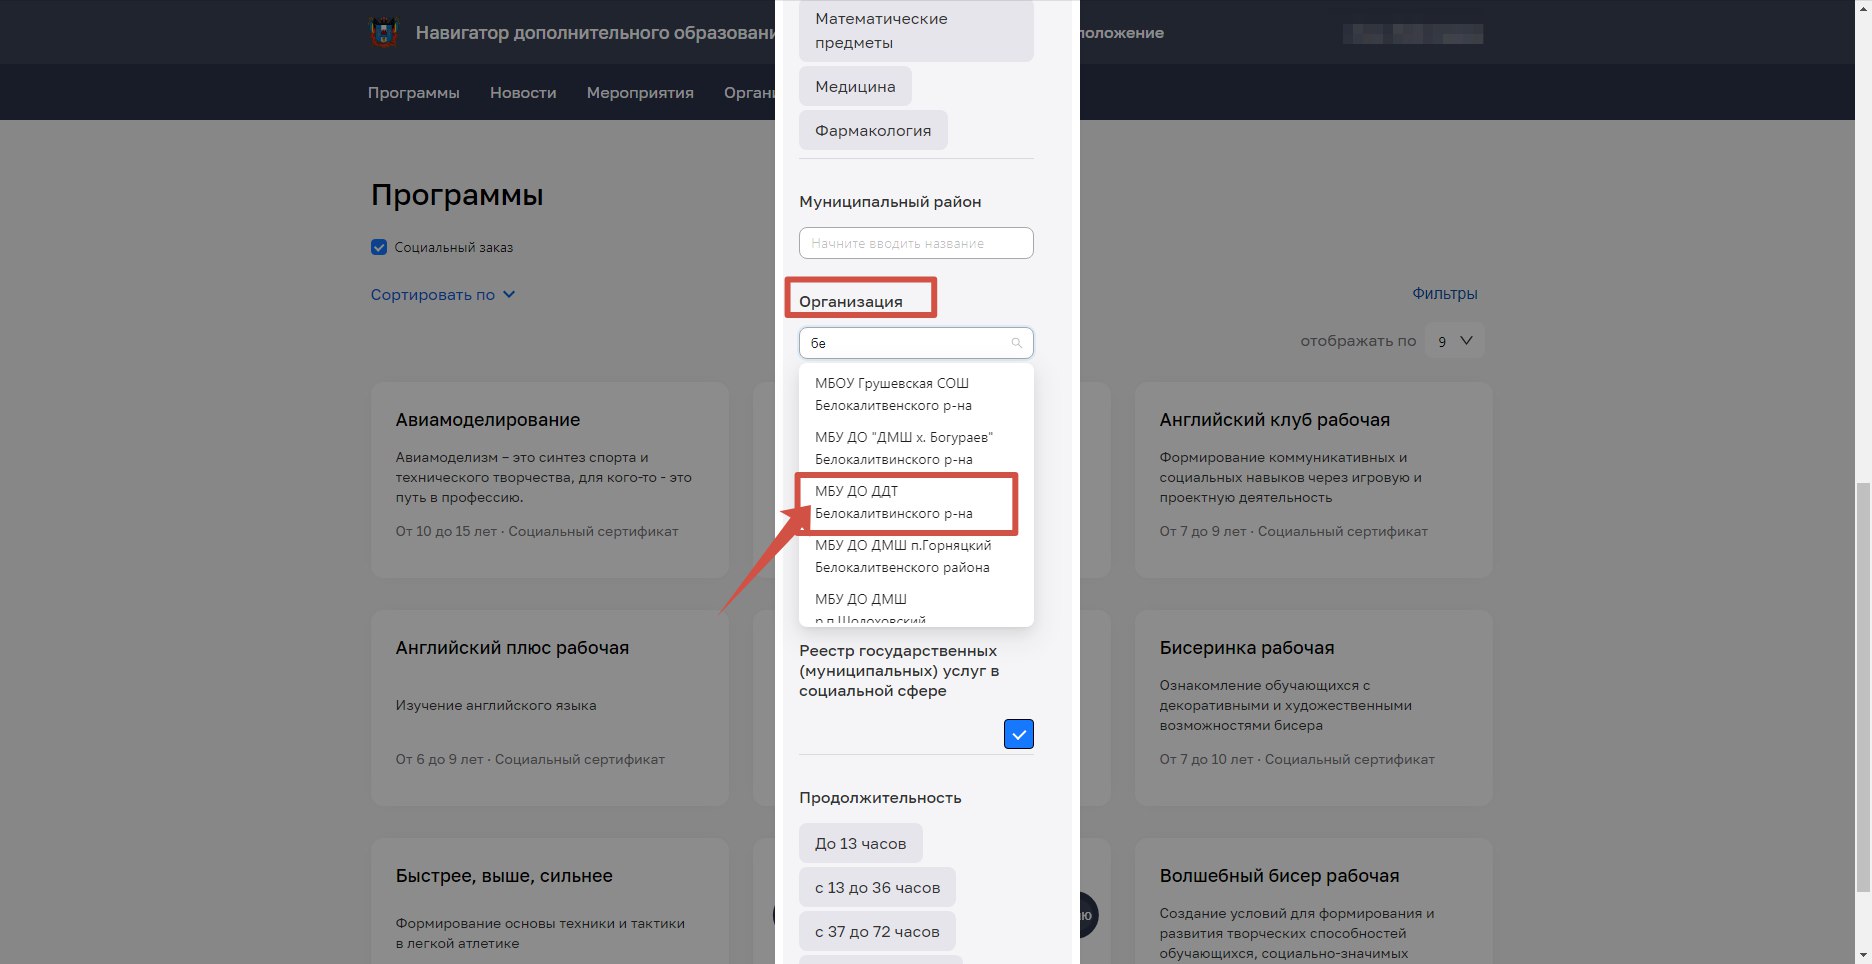The image size is (1872, 964).
Task: Choose the с 13 до 36 часов duration
Action: [877, 887]
